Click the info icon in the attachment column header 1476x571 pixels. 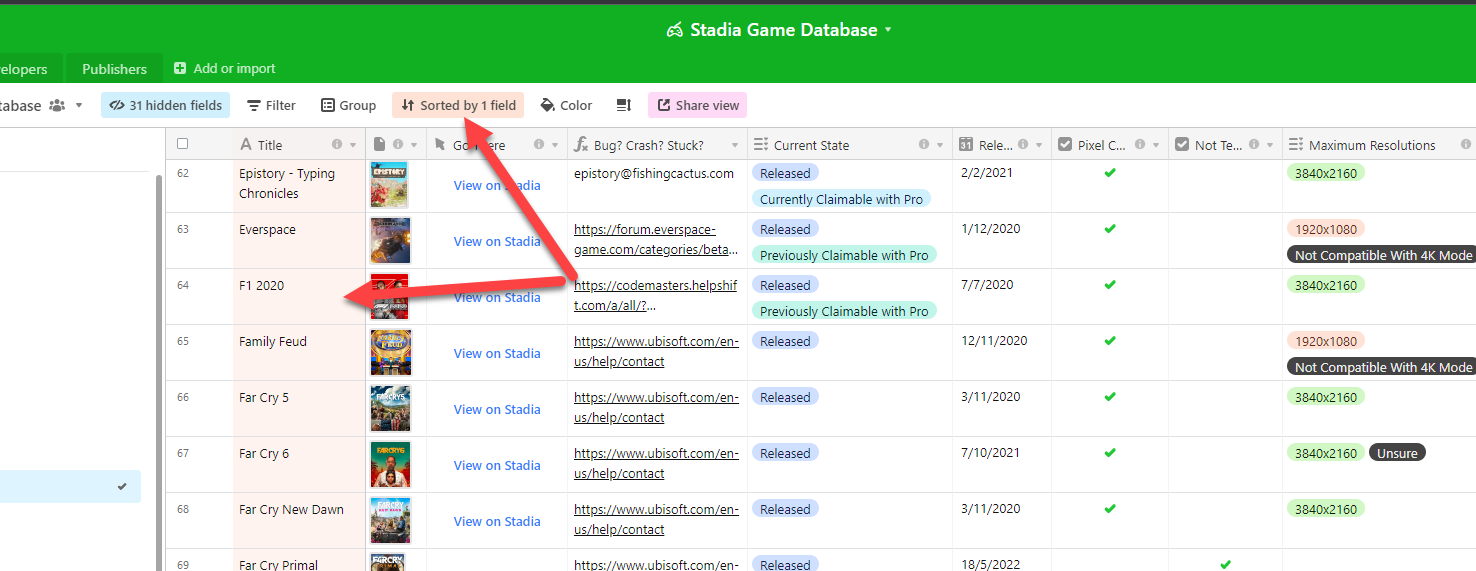pos(398,144)
